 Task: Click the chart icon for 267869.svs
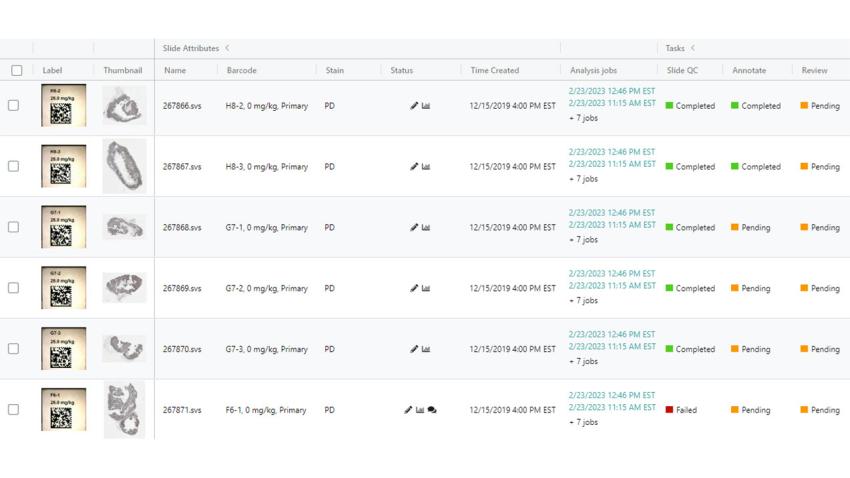click(x=426, y=288)
